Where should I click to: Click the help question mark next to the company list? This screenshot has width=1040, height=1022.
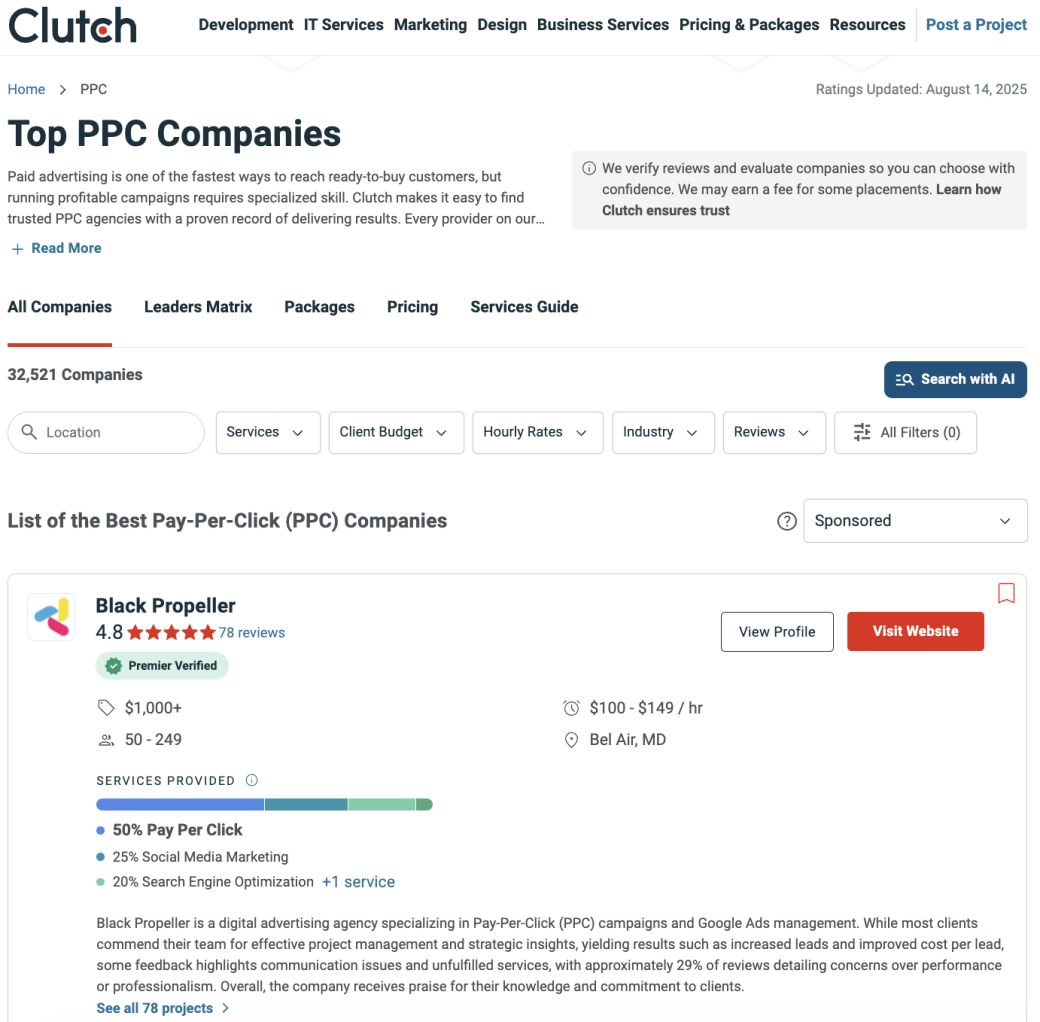[x=787, y=521]
